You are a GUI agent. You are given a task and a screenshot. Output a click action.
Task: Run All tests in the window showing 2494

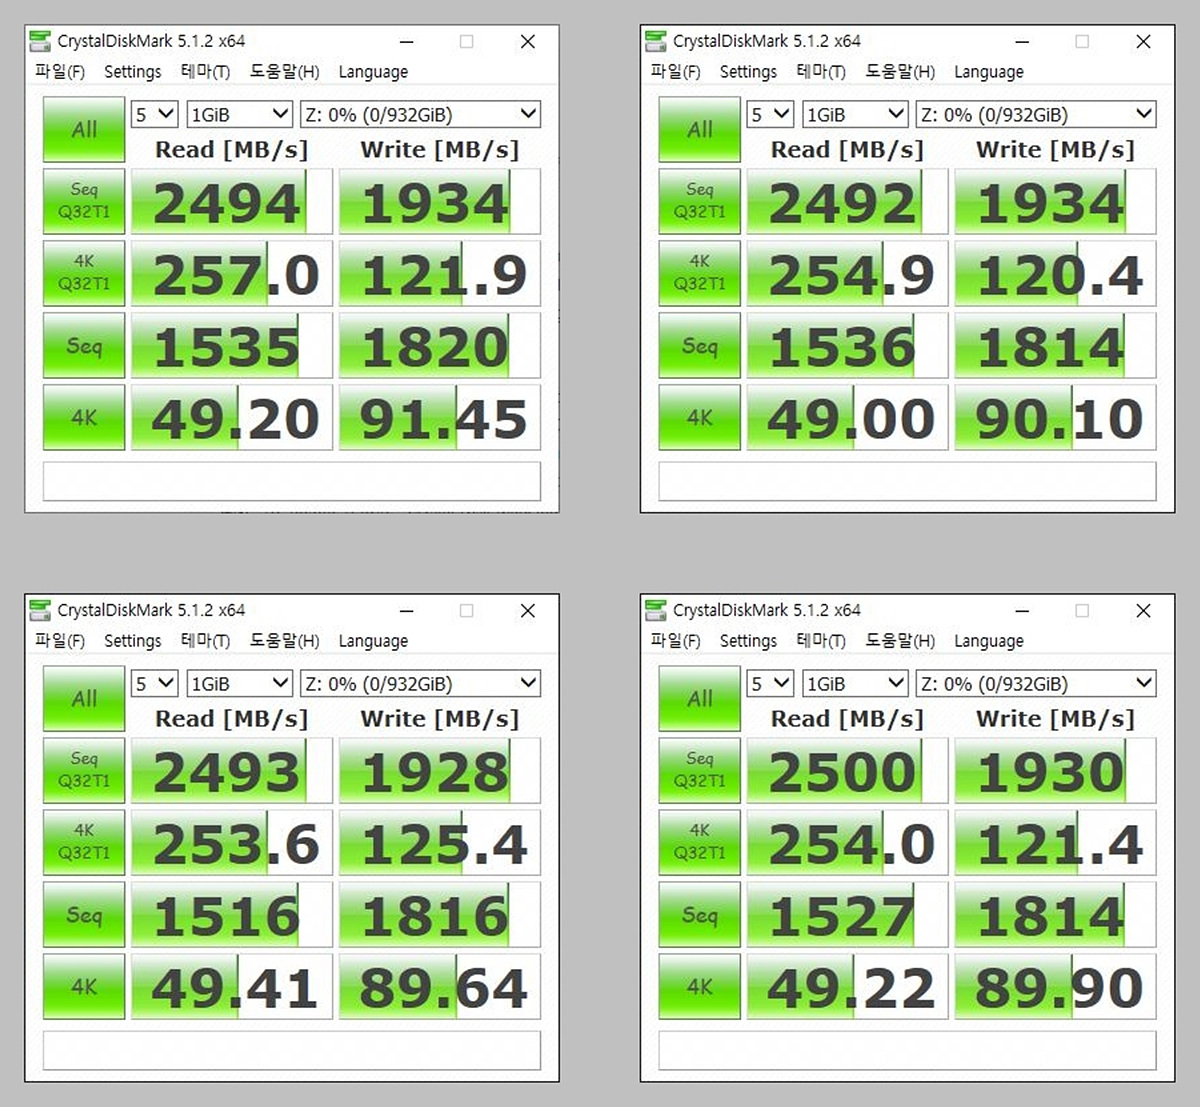tap(84, 129)
